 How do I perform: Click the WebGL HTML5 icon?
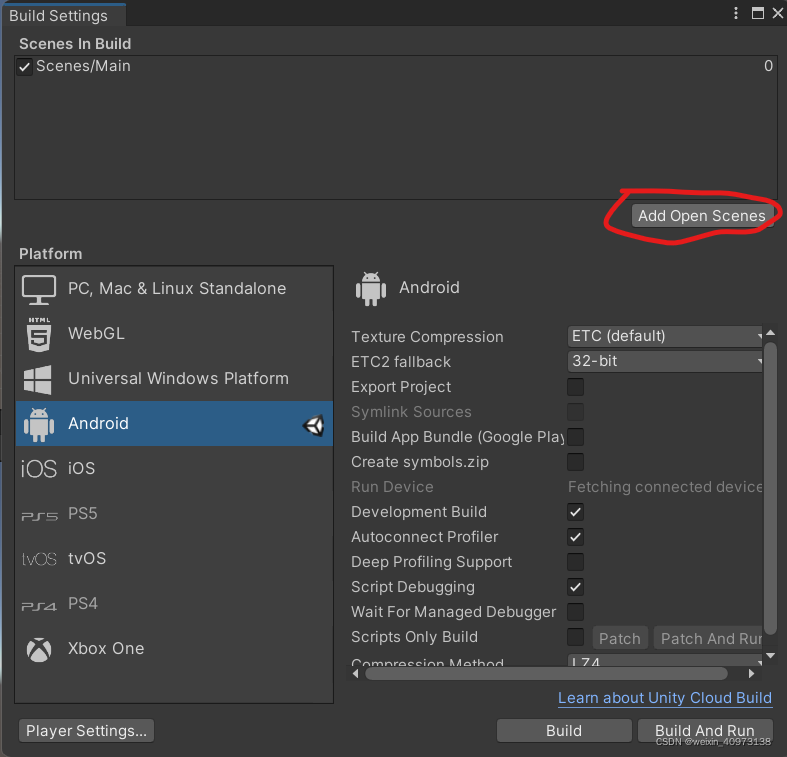(x=39, y=334)
